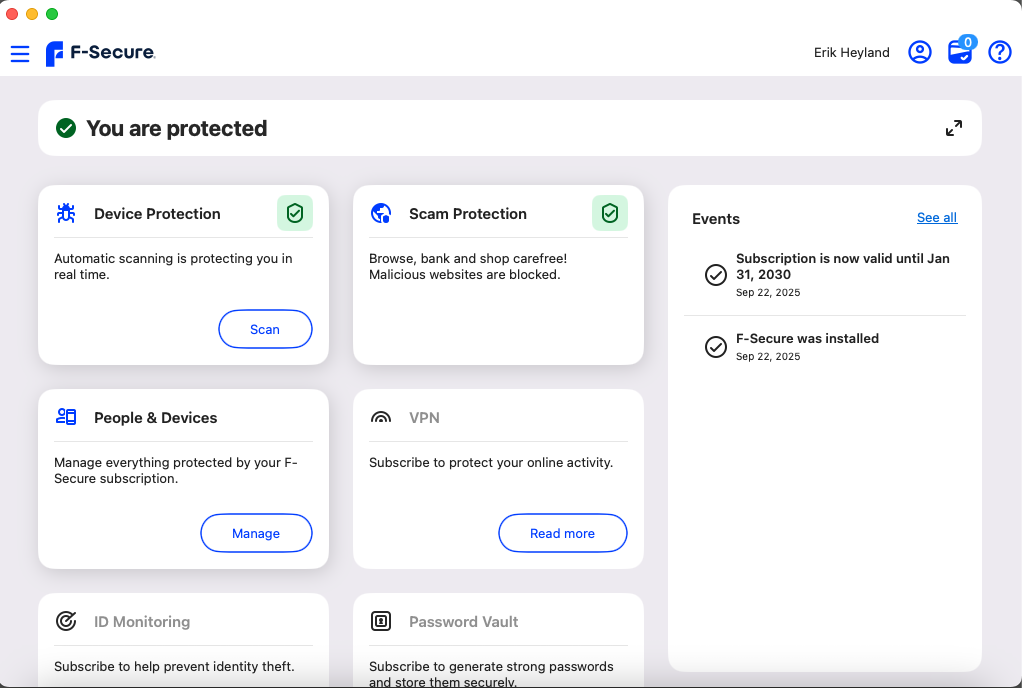The image size is (1022, 688).
Task: Expand the protection status panel
Action: click(x=953, y=128)
